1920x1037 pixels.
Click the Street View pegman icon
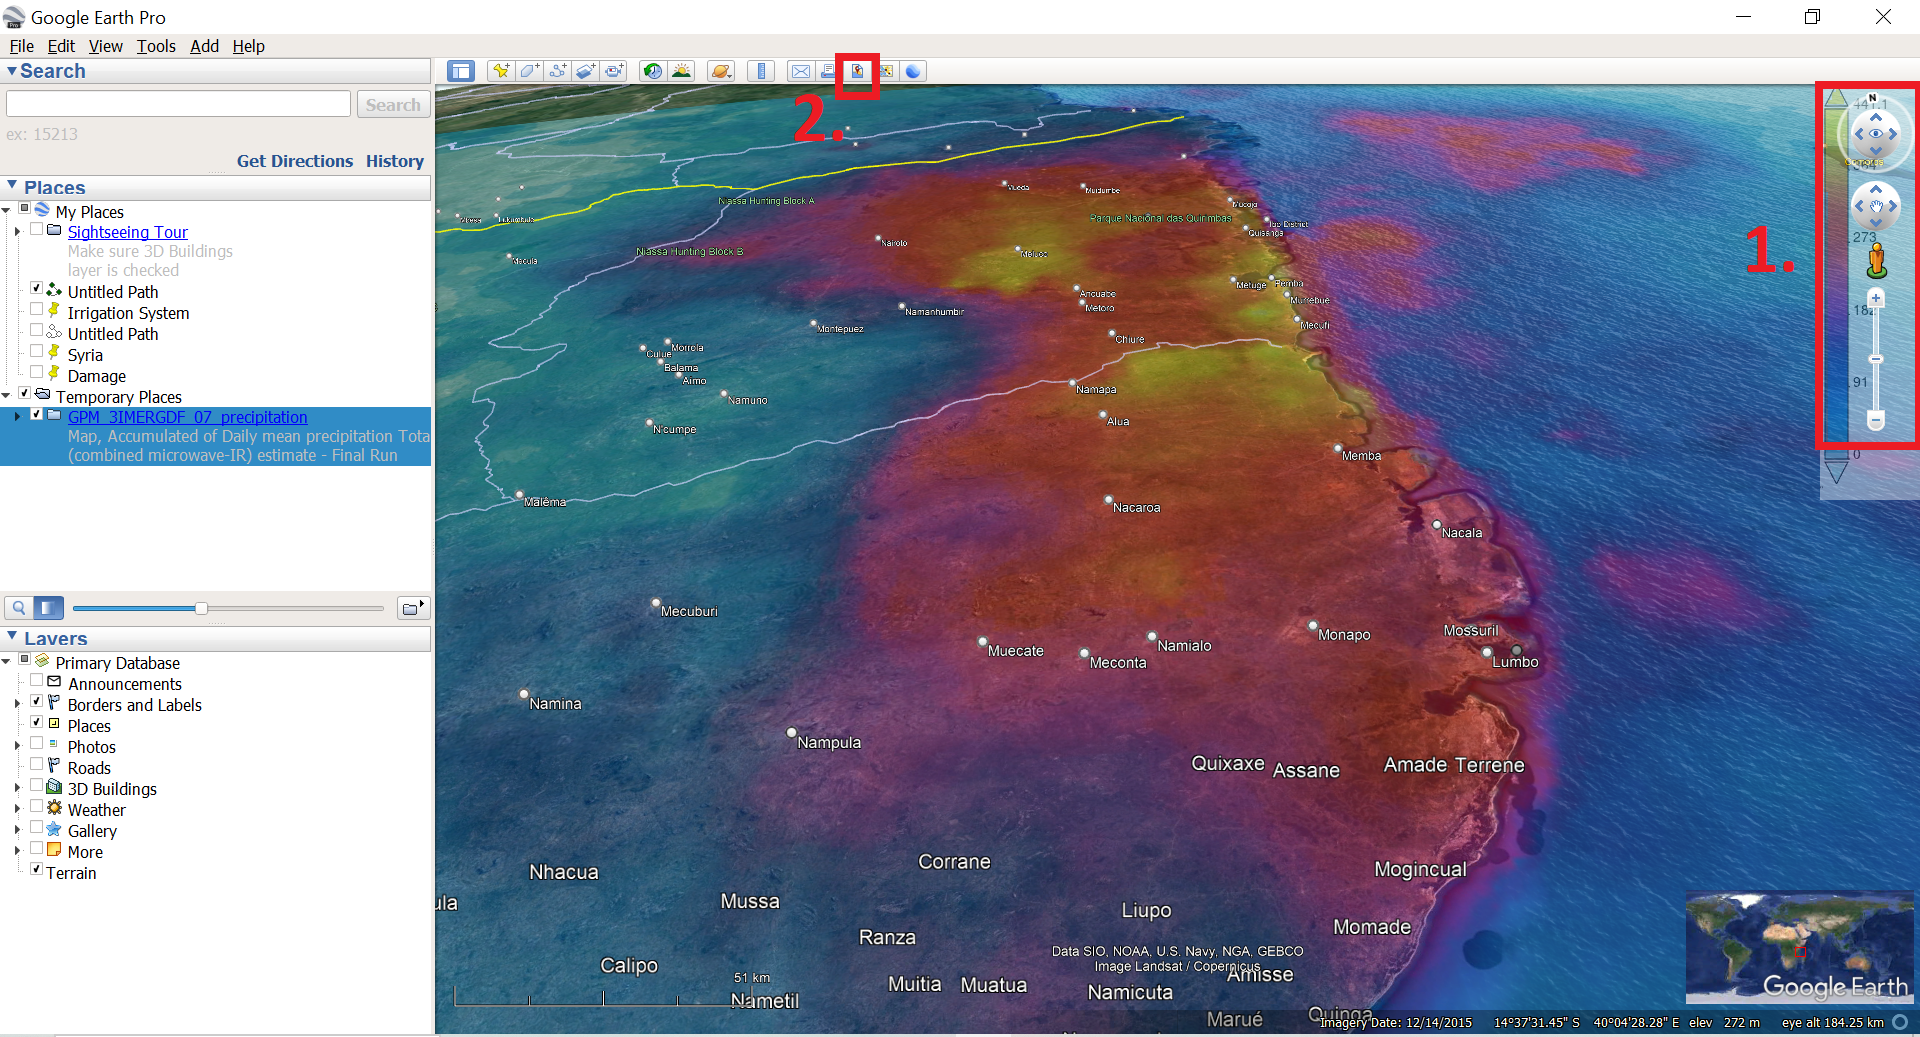[1876, 261]
